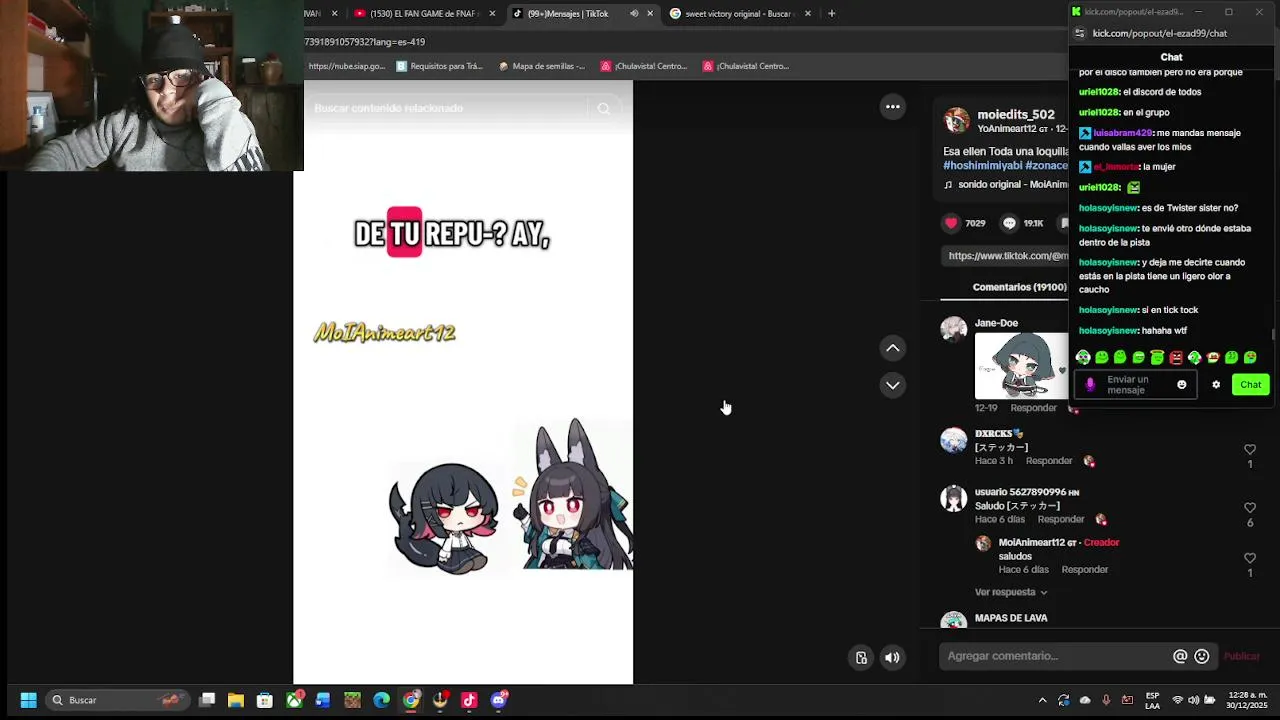Open the Jane-Doe commenter avatar
This screenshot has width=1280, height=720.
pyautogui.click(x=954, y=329)
